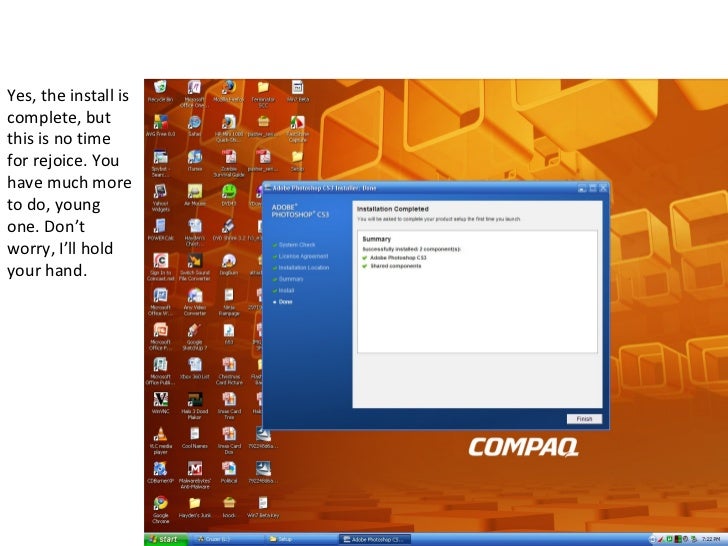Select the Sign In to Comcast.net icon

[161, 267]
